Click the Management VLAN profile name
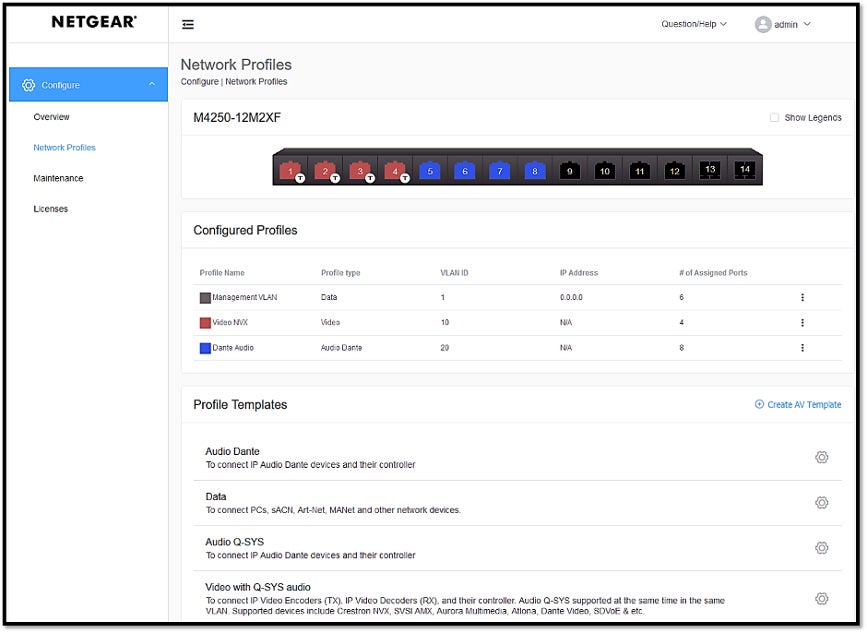The image size is (867, 633). (245, 297)
